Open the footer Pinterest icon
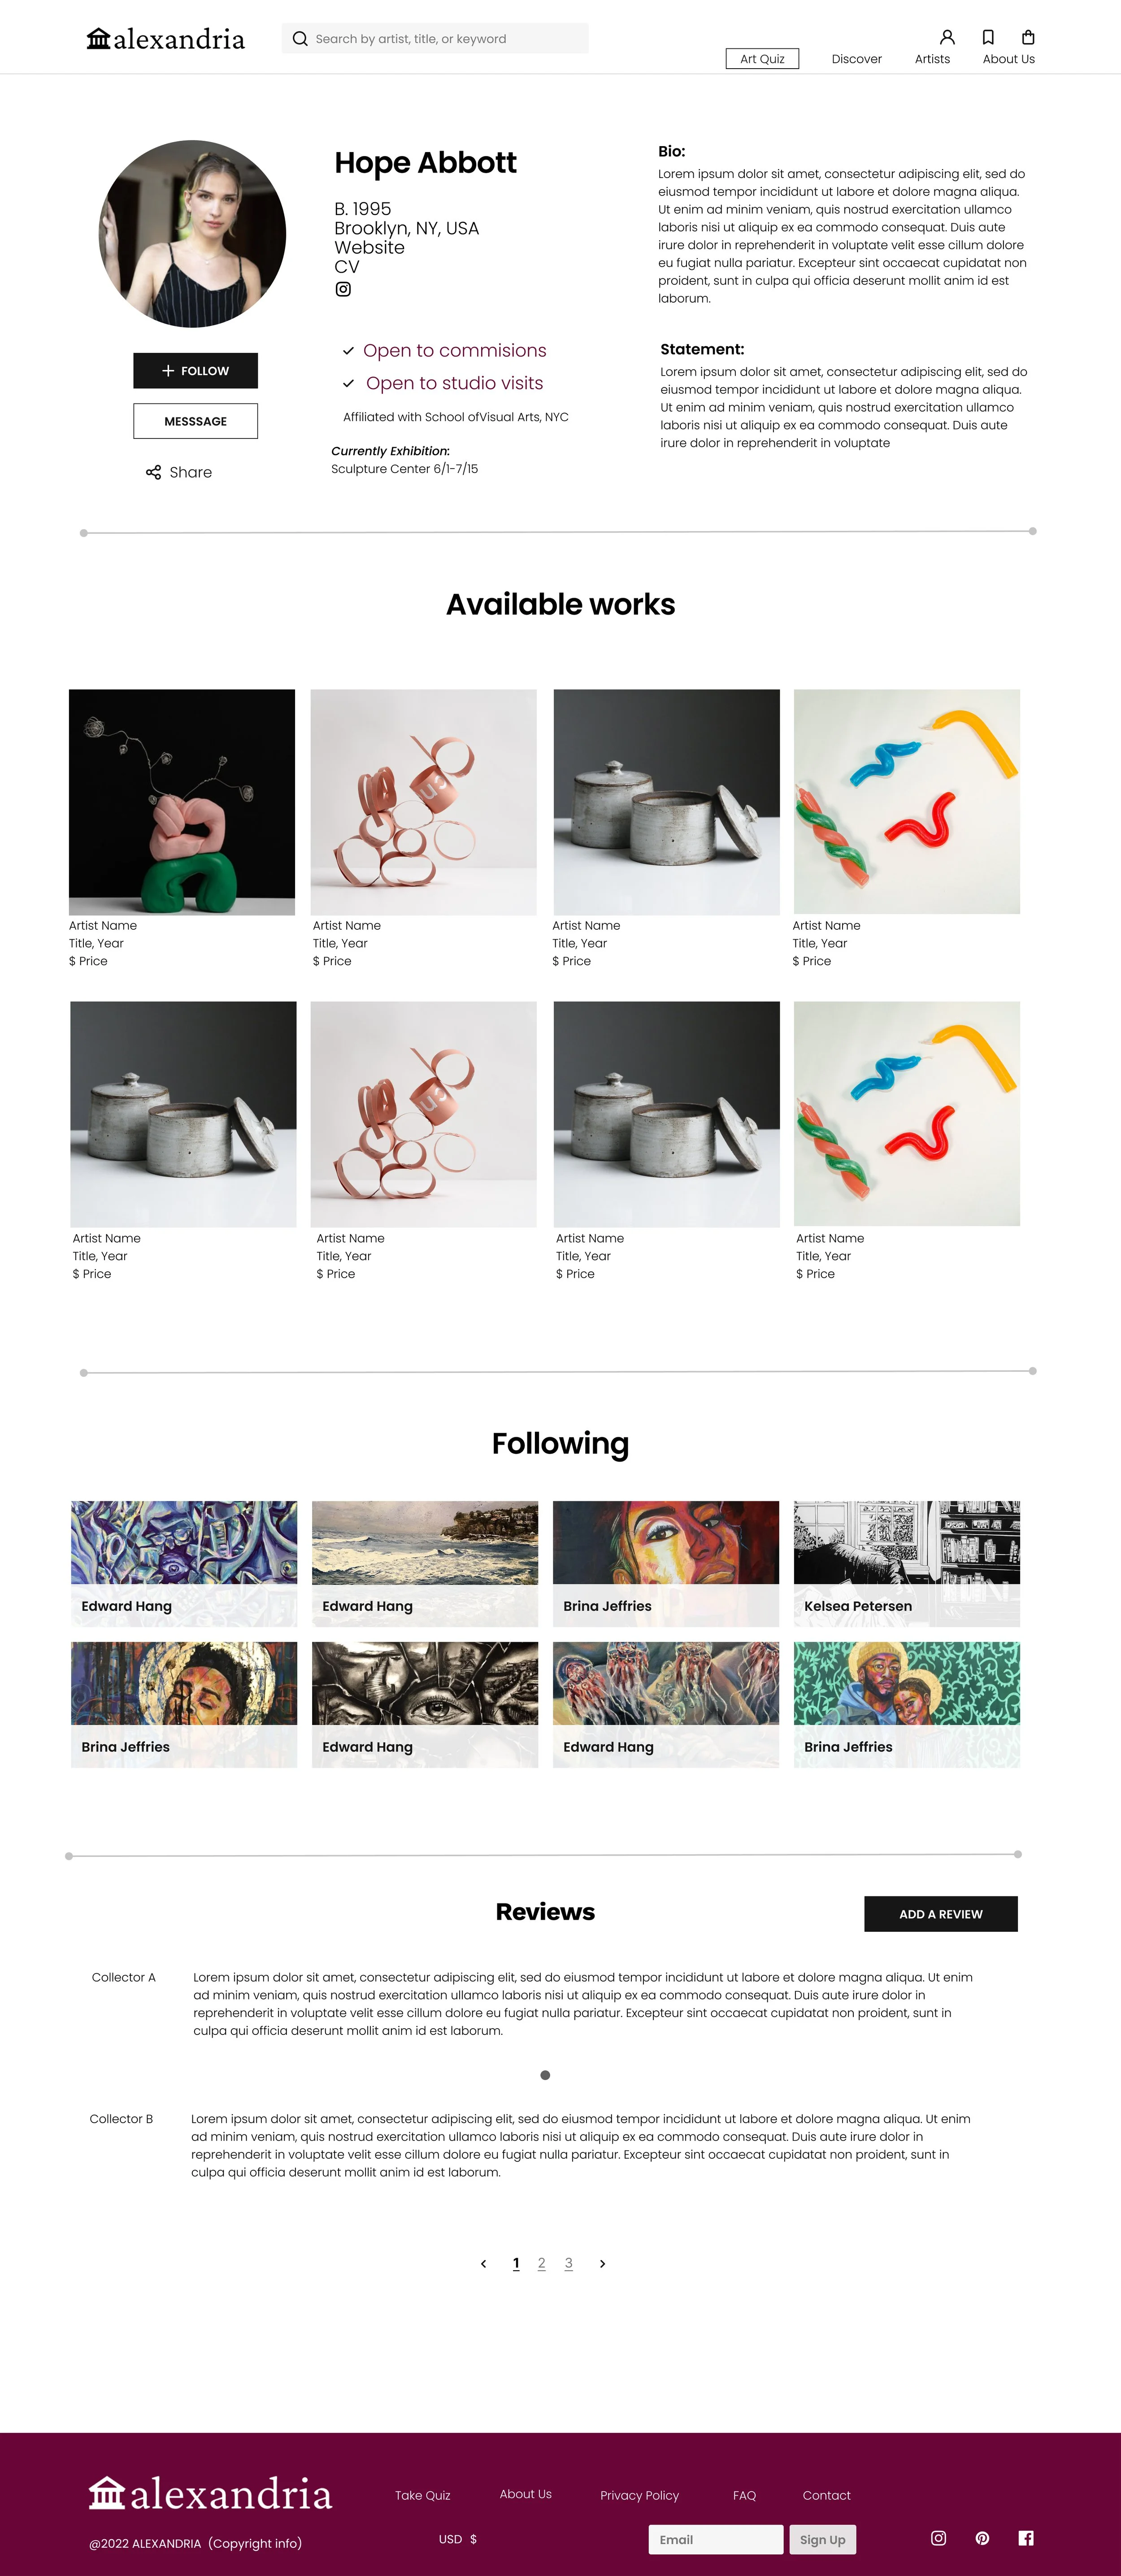Viewport: 1121px width, 2576px height. point(982,2538)
